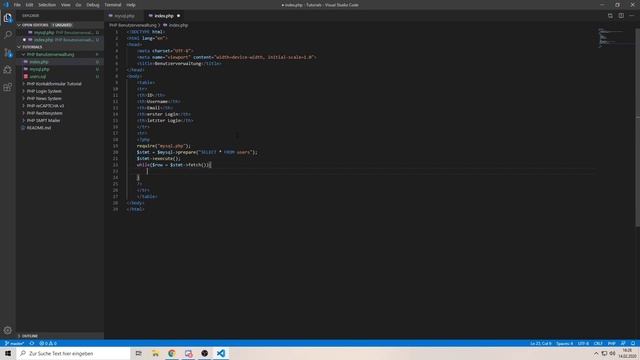Open users.sql in the file tree

[60, 76]
